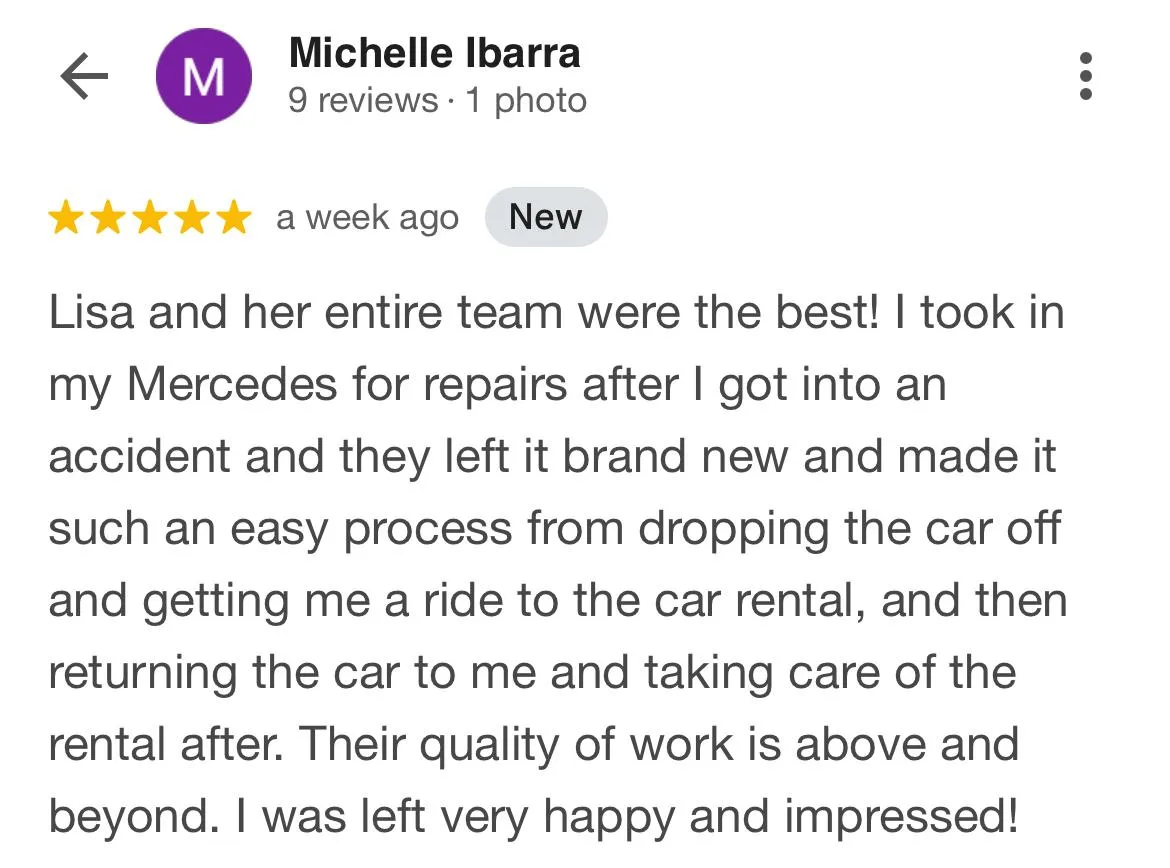The width and height of the screenshot is (1170, 868).
Task: Tap the purple M profile avatar
Action: point(204,77)
